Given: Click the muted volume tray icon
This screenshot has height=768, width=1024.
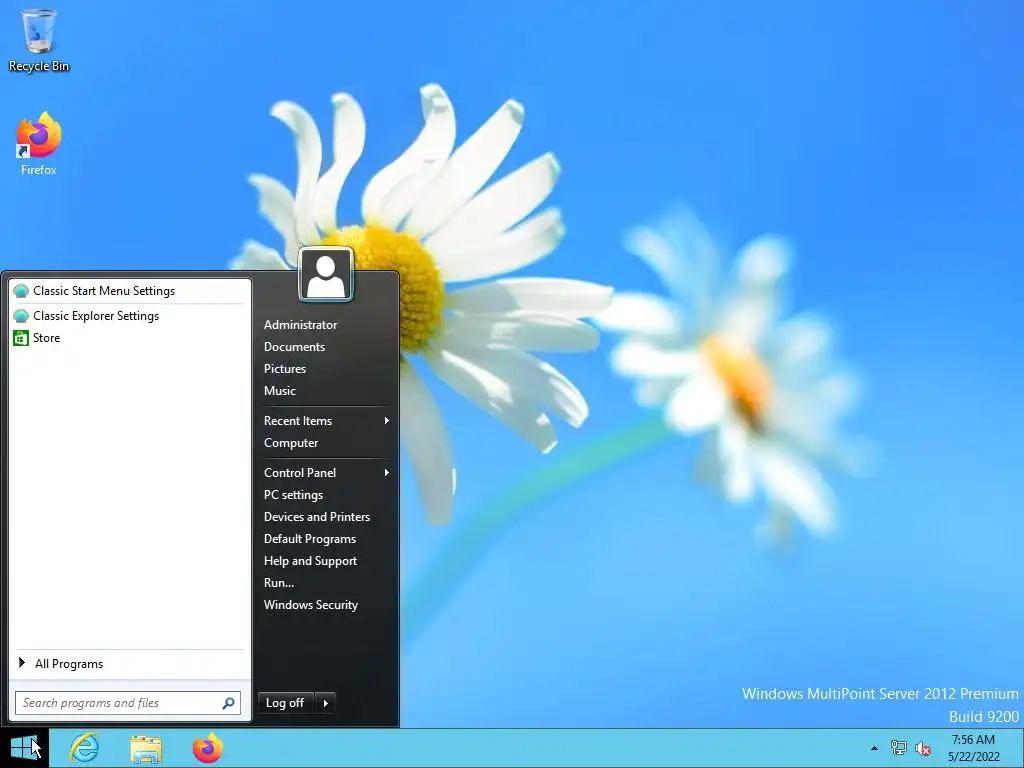Looking at the screenshot, I should coord(923,748).
